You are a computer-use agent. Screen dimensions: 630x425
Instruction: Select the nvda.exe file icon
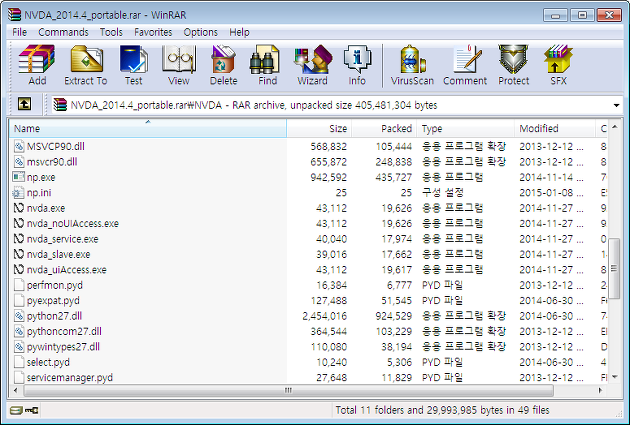click(18, 208)
